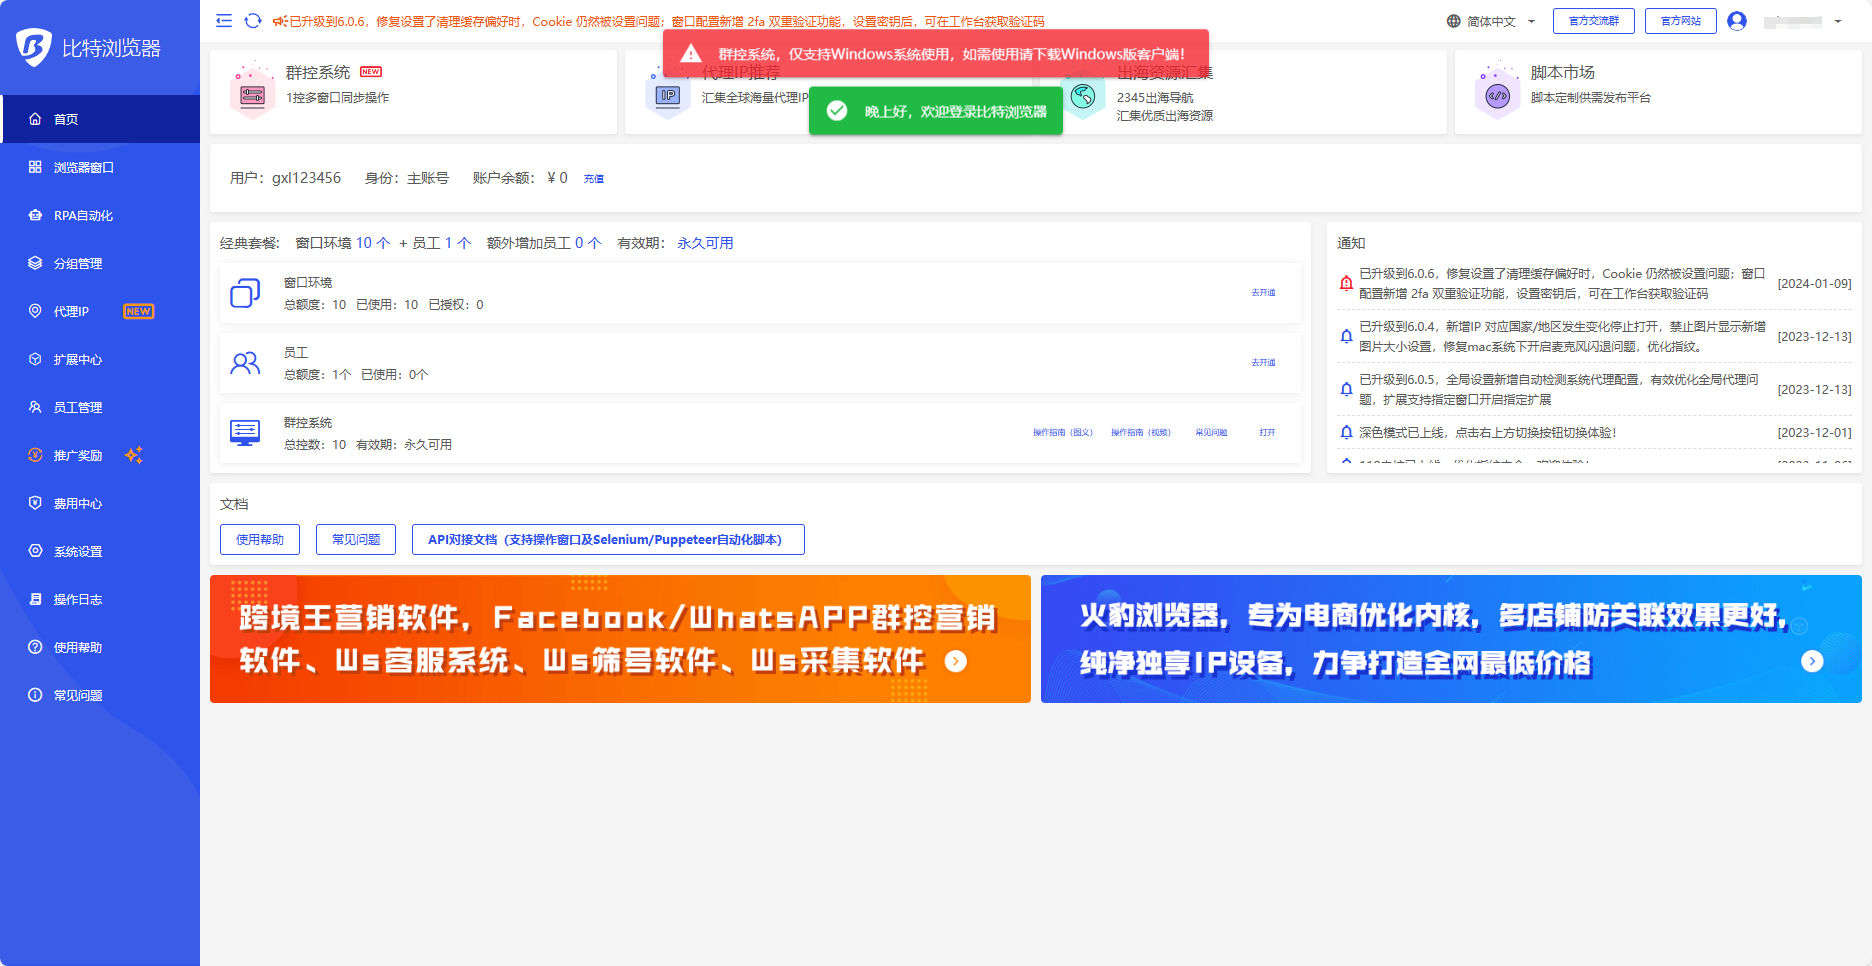Open 代理IP in the sidebar
This screenshot has height=966, width=1872.
100,311
